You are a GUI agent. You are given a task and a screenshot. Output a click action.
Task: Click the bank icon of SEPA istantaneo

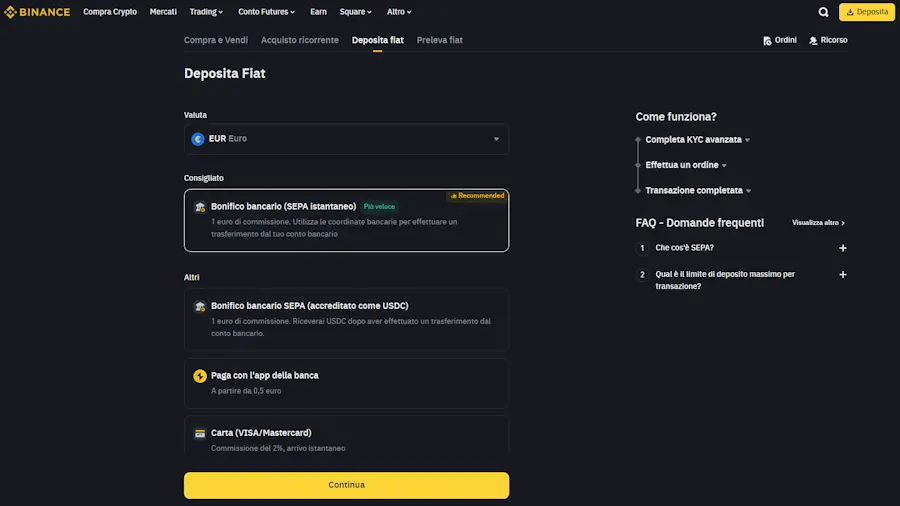pyautogui.click(x=200, y=207)
